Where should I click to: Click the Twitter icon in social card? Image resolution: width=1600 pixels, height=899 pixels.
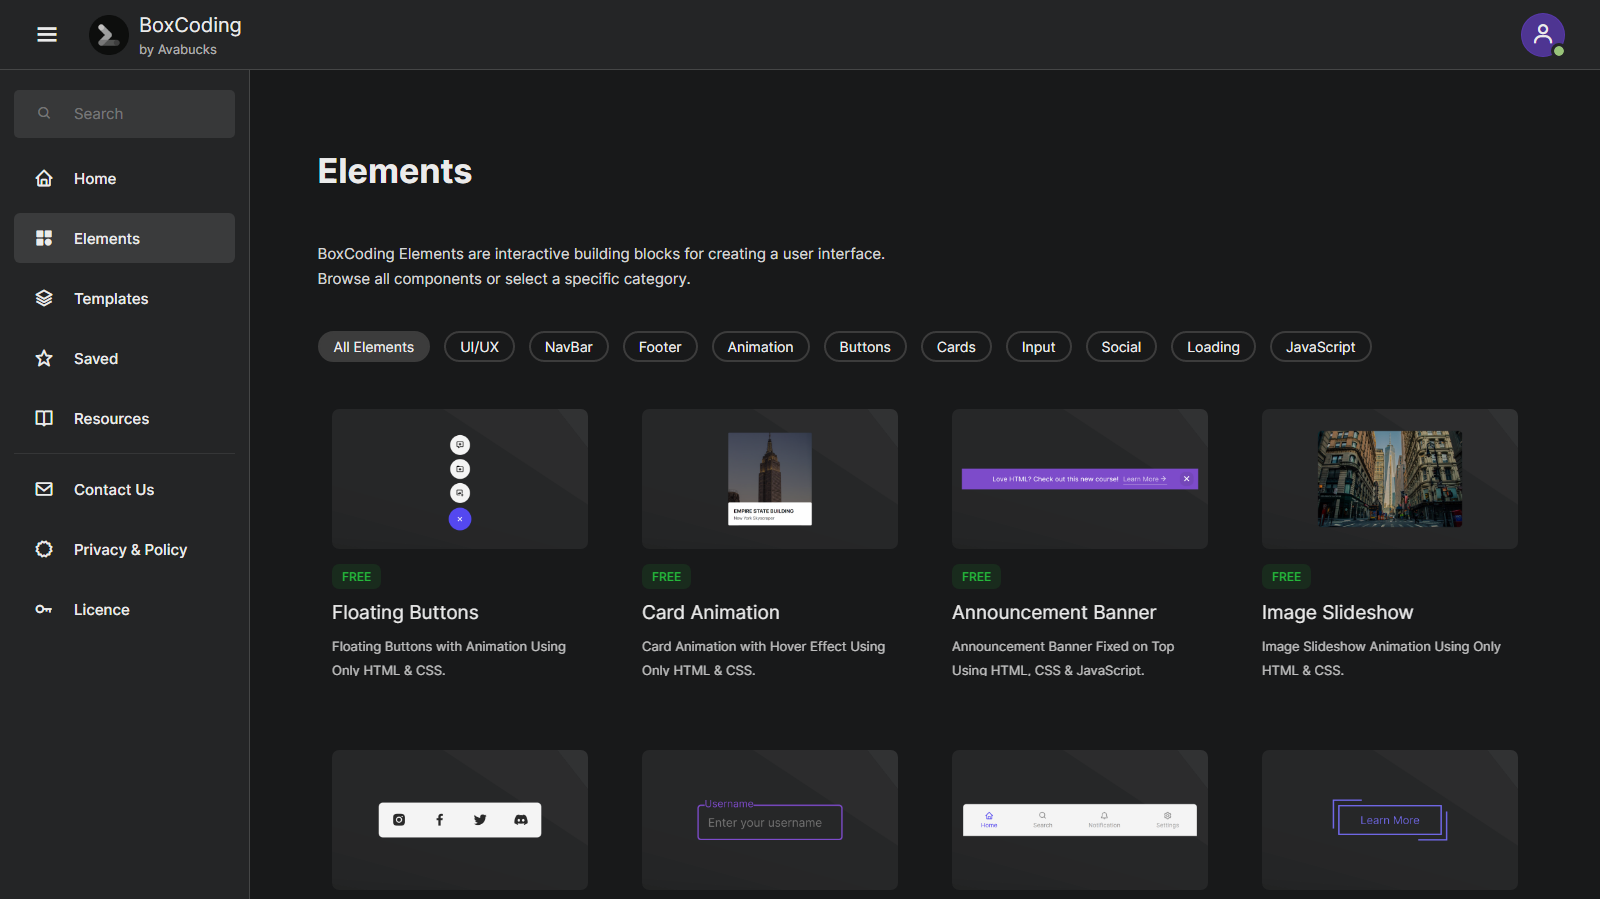pyautogui.click(x=480, y=820)
